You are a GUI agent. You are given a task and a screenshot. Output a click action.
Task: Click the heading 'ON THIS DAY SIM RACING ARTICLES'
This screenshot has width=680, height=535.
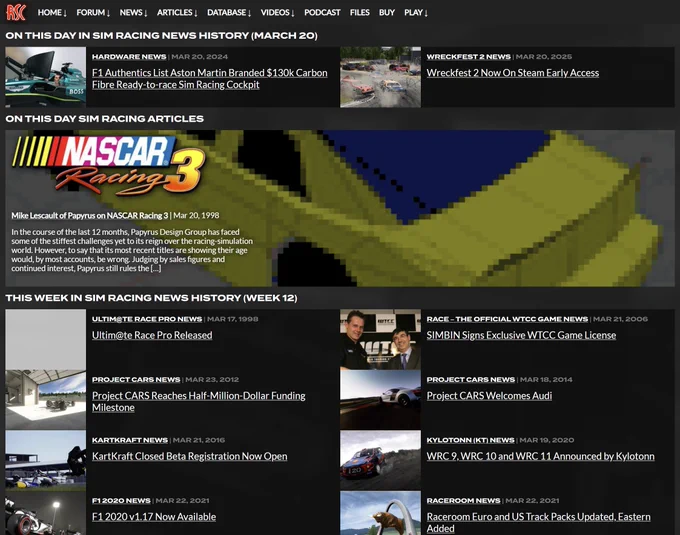pos(105,119)
